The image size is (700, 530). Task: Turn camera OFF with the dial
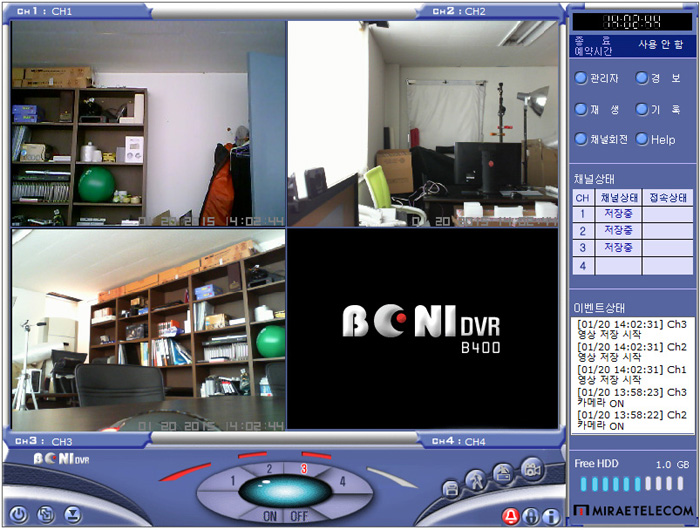[299, 516]
